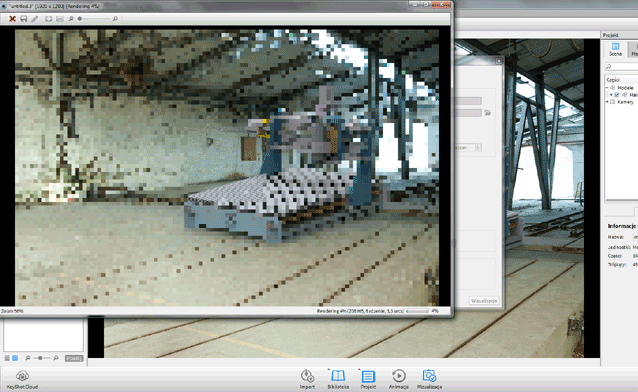Click the pencil edit icon in the render toolbar
Image resolution: width=638 pixels, height=392 pixels.
pyautogui.click(x=35, y=19)
